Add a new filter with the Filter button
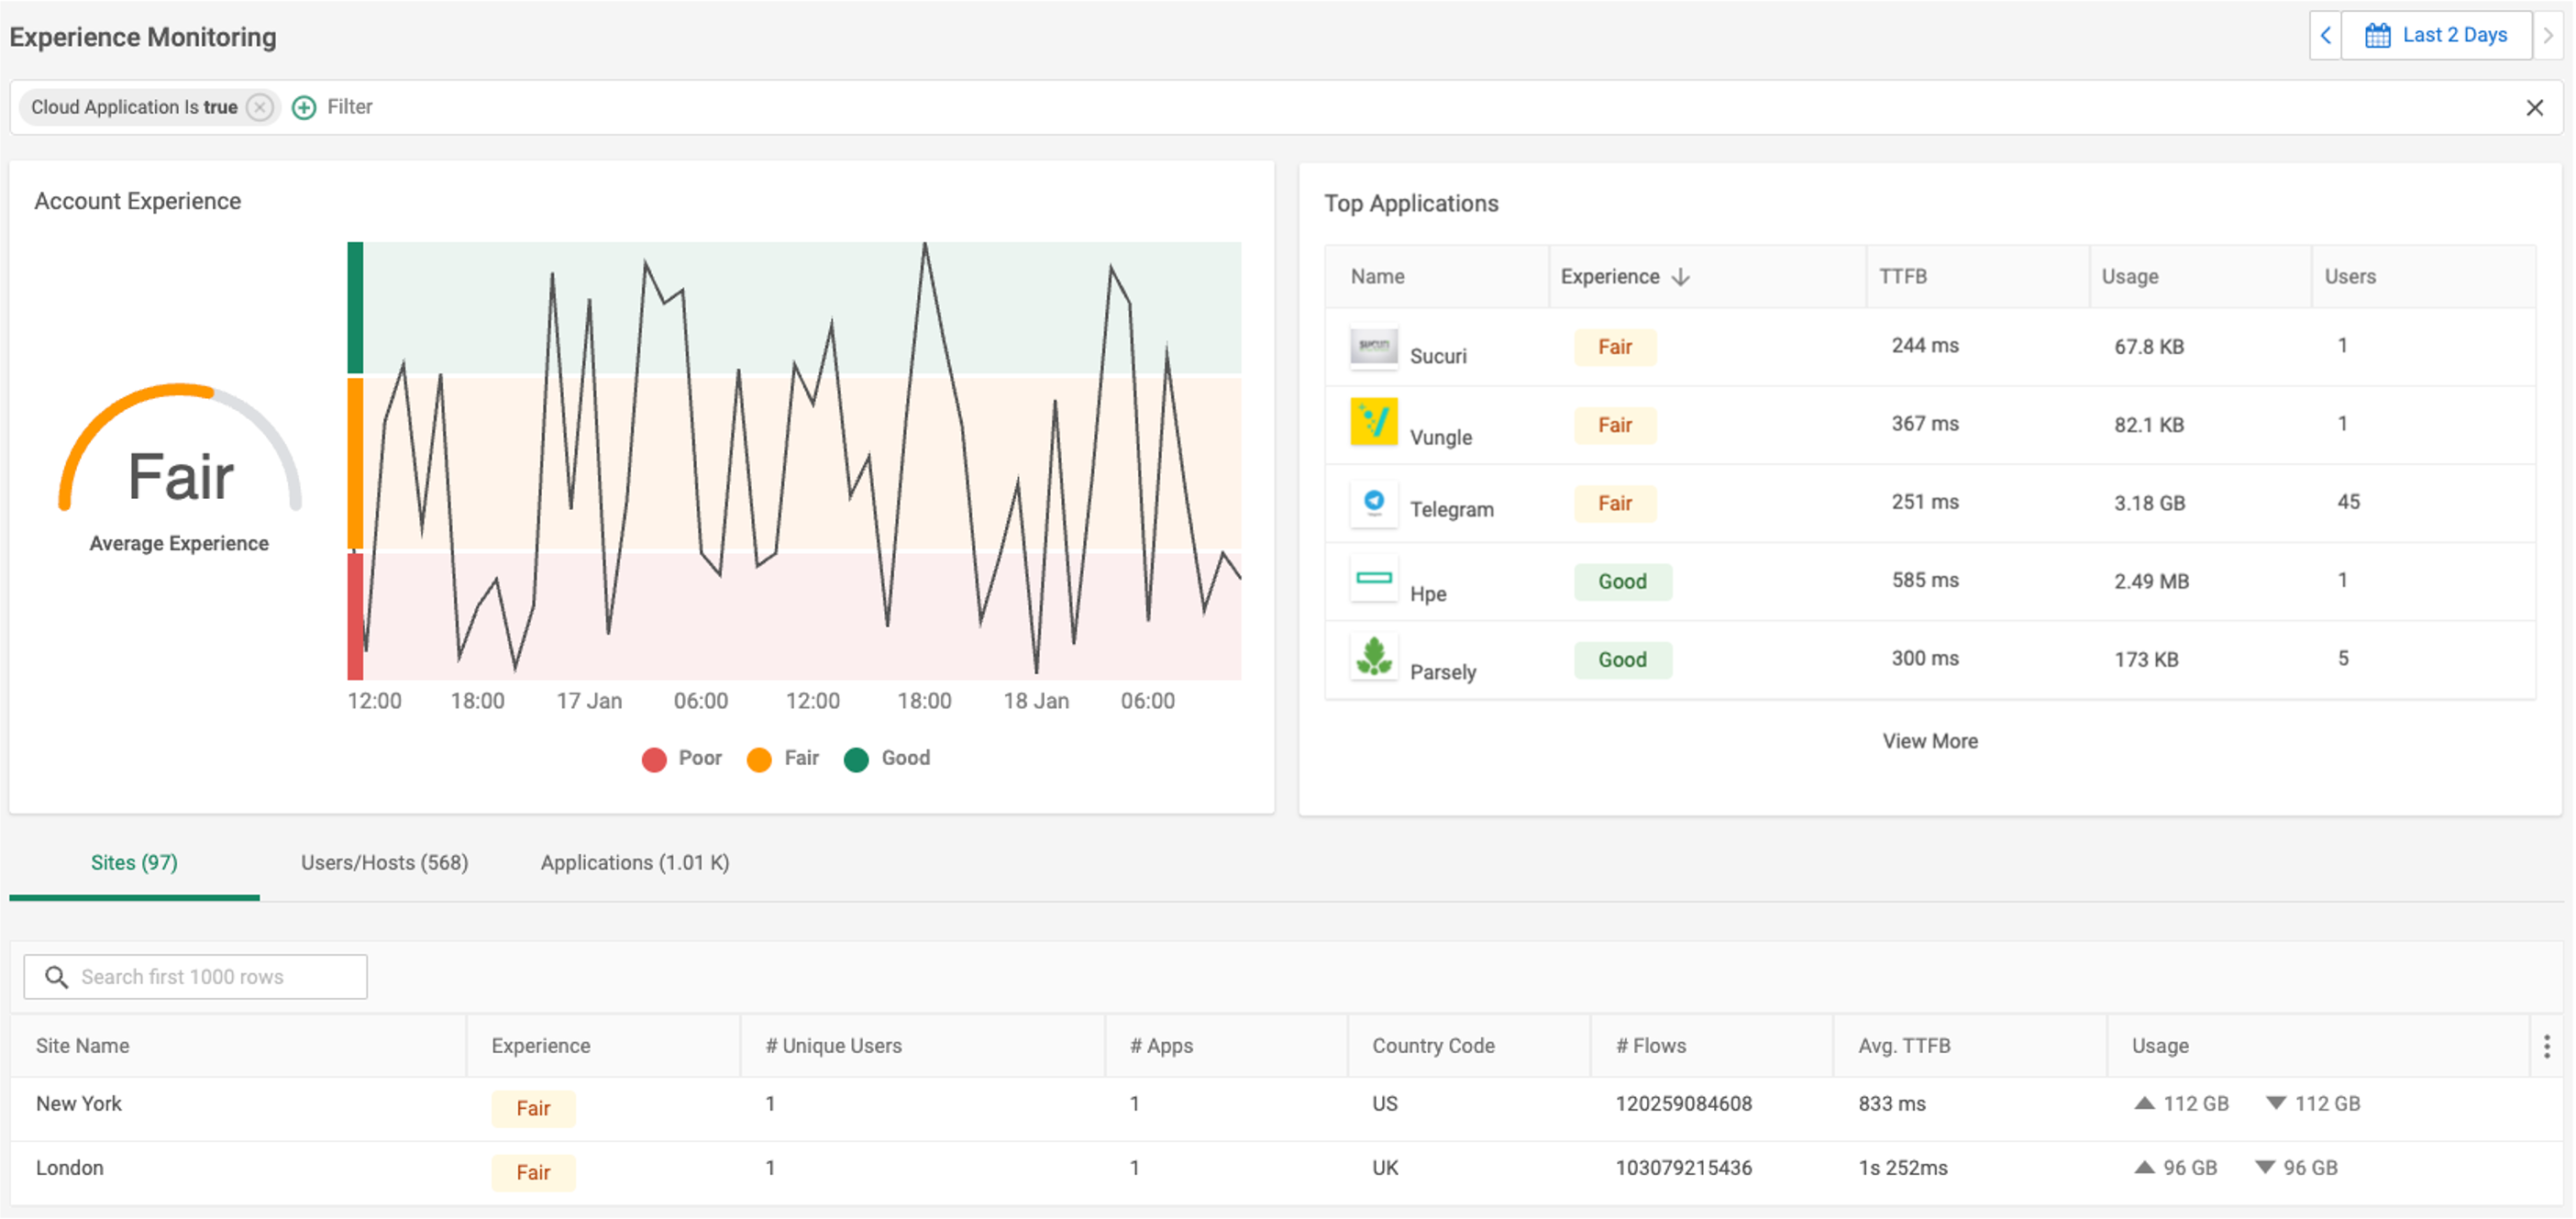The image size is (2576, 1219). [303, 107]
